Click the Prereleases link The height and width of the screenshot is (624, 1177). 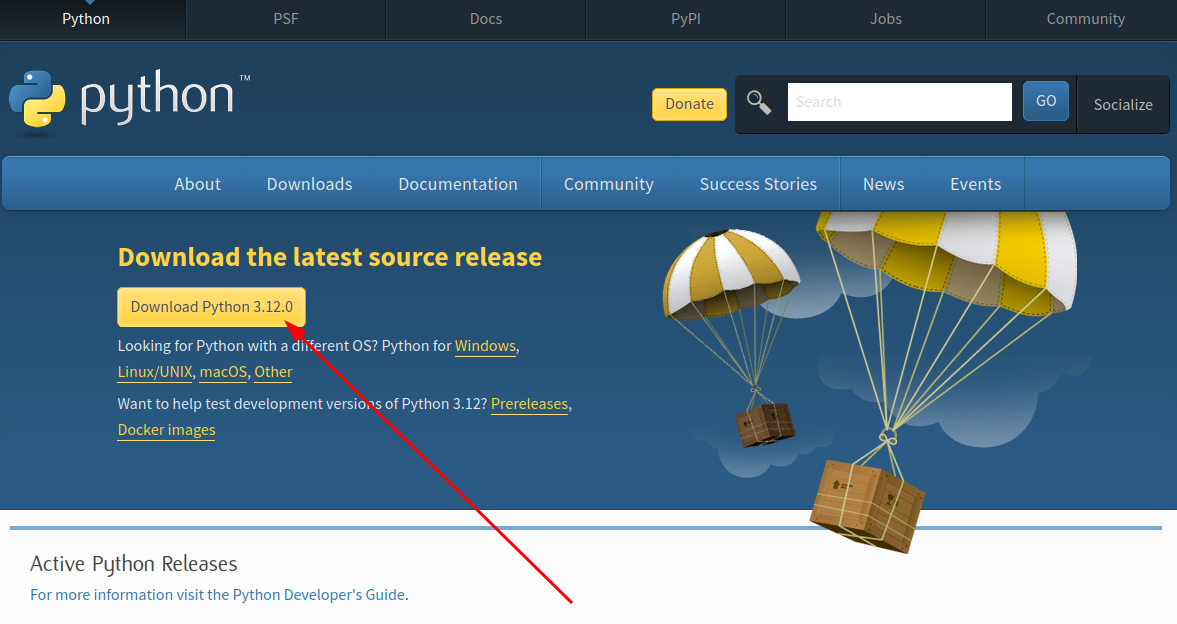[x=529, y=404]
